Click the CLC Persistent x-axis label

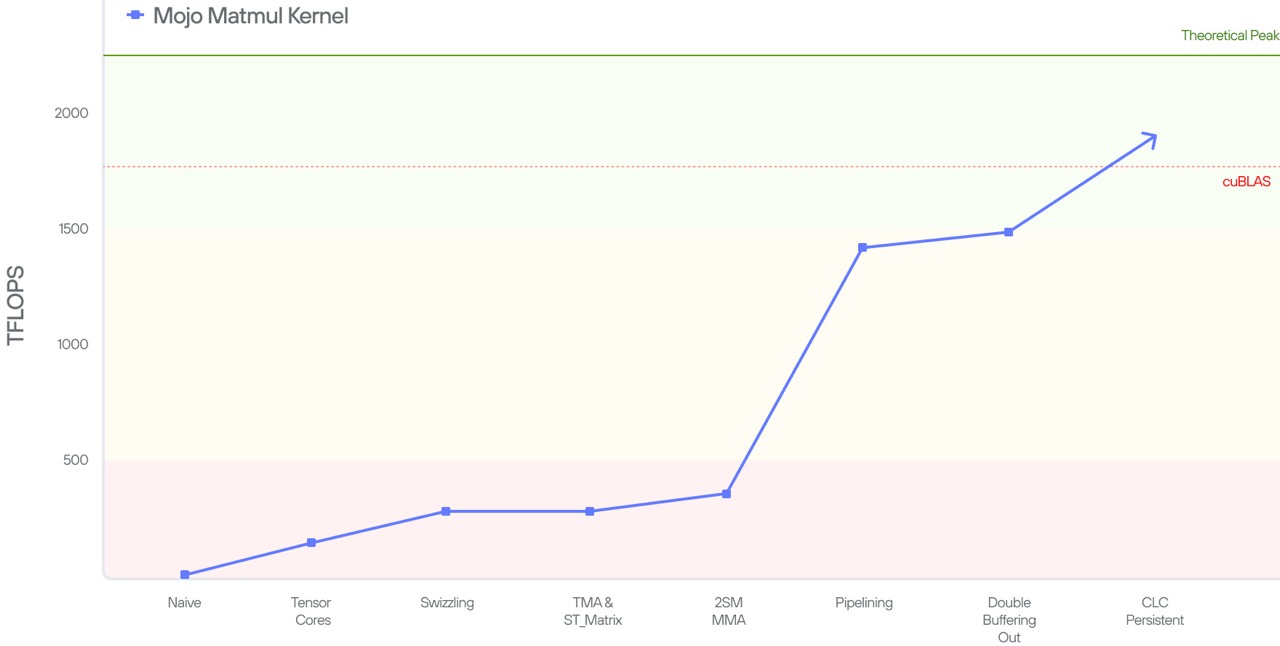click(x=1155, y=611)
